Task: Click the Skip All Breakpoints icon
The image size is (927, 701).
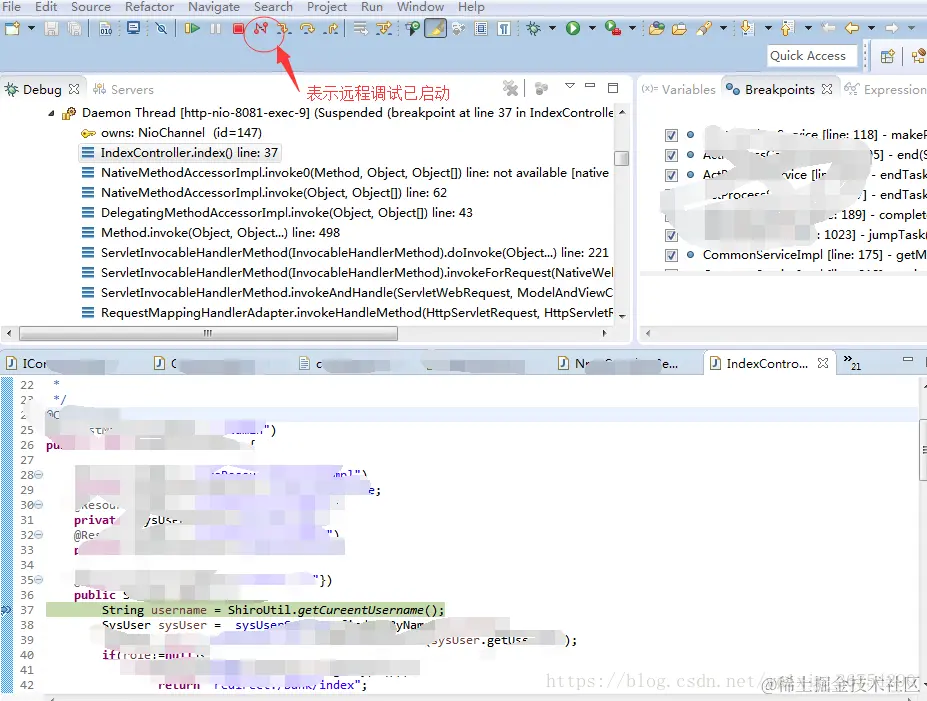Action: click(x=161, y=28)
